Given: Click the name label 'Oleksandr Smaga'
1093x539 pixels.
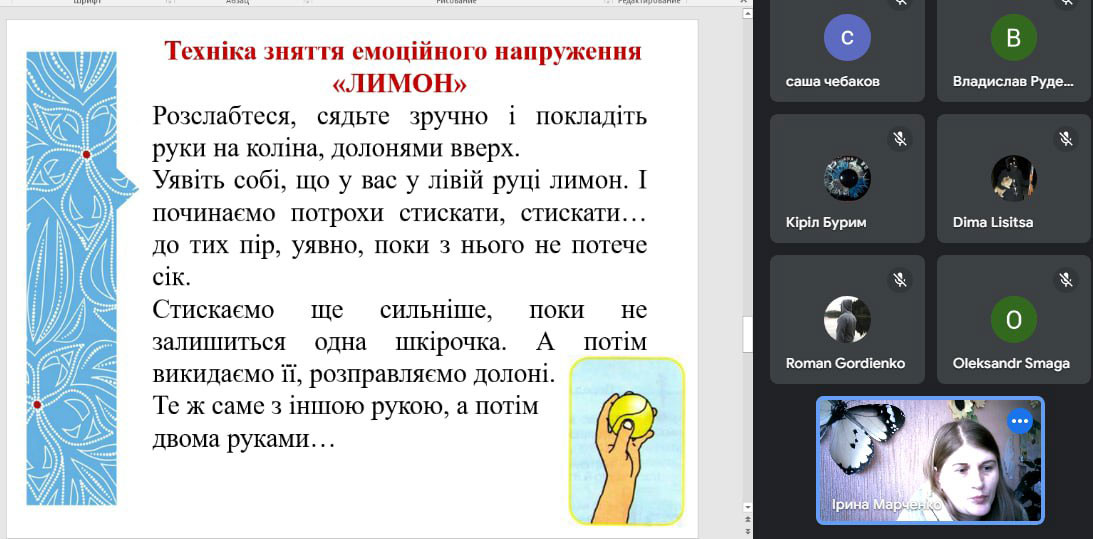Looking at the screenshot, I should coord(1011,363).
